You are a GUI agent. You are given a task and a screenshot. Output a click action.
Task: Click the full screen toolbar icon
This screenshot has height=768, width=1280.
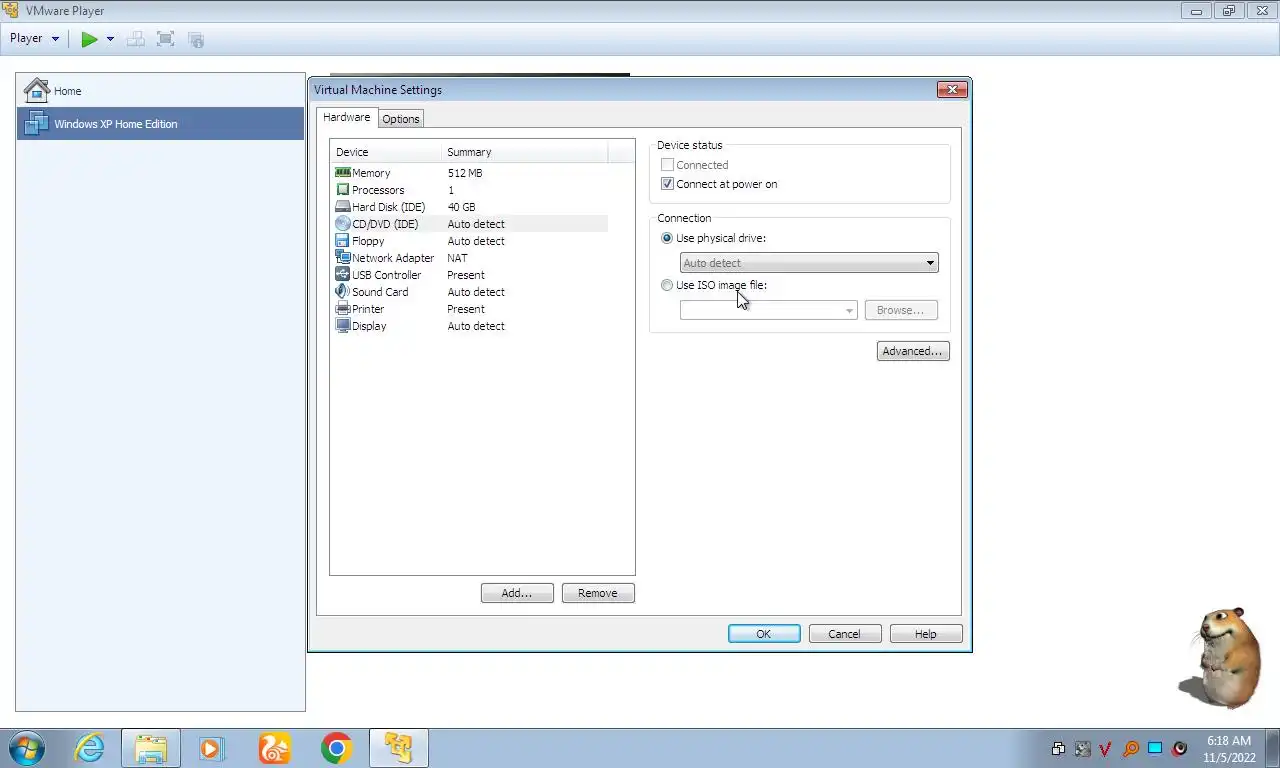point(166,39)
